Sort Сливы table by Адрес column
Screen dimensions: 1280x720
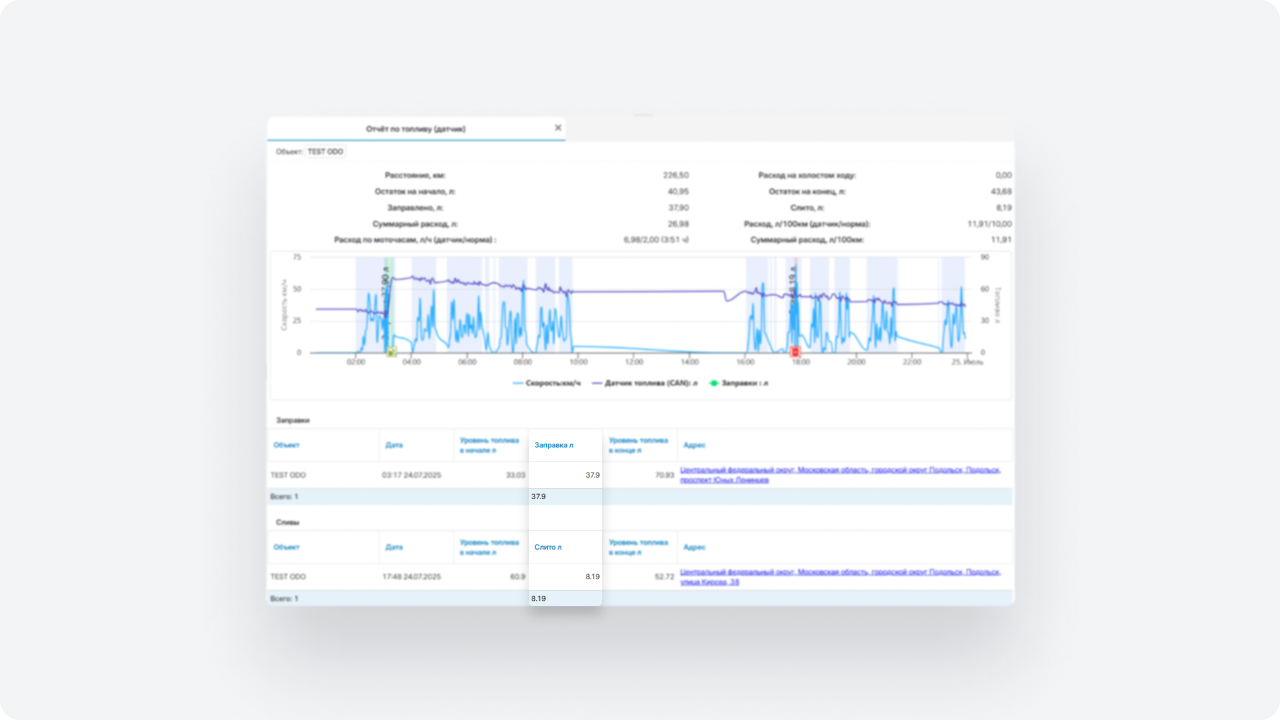pyautogui.click(x=694, y=547)
